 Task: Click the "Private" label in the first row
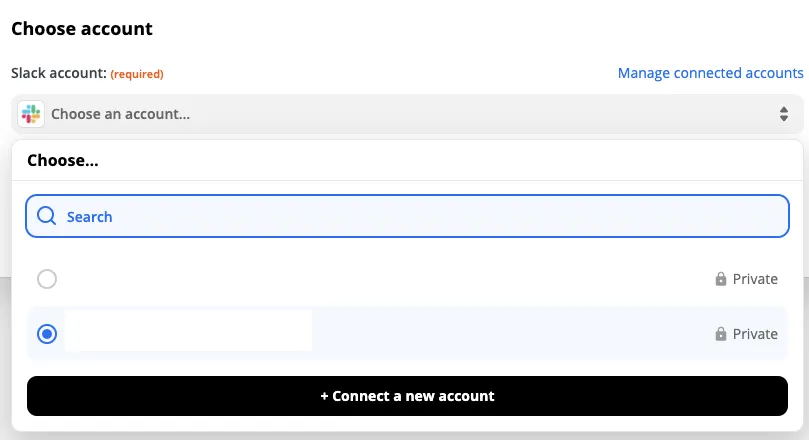click(755, 280)
